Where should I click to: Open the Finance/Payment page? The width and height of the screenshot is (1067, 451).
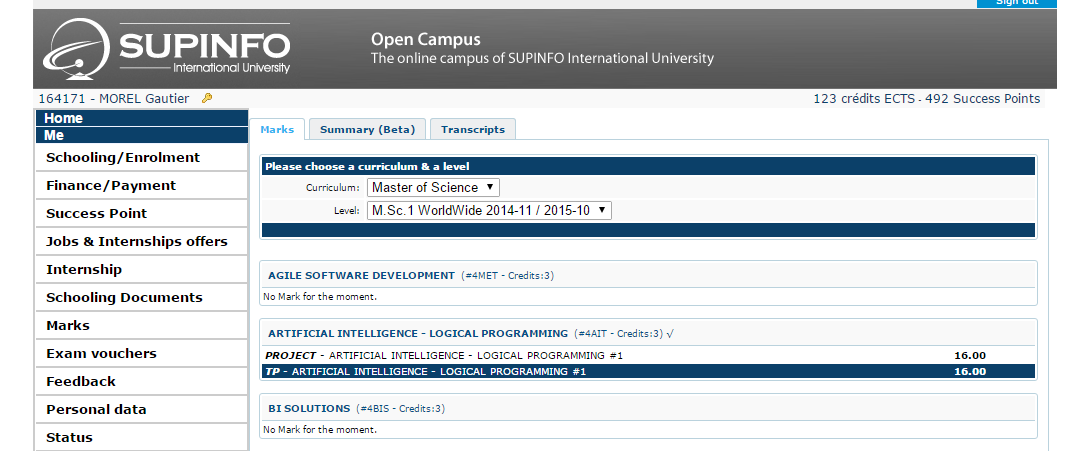(x=142, y=185)
